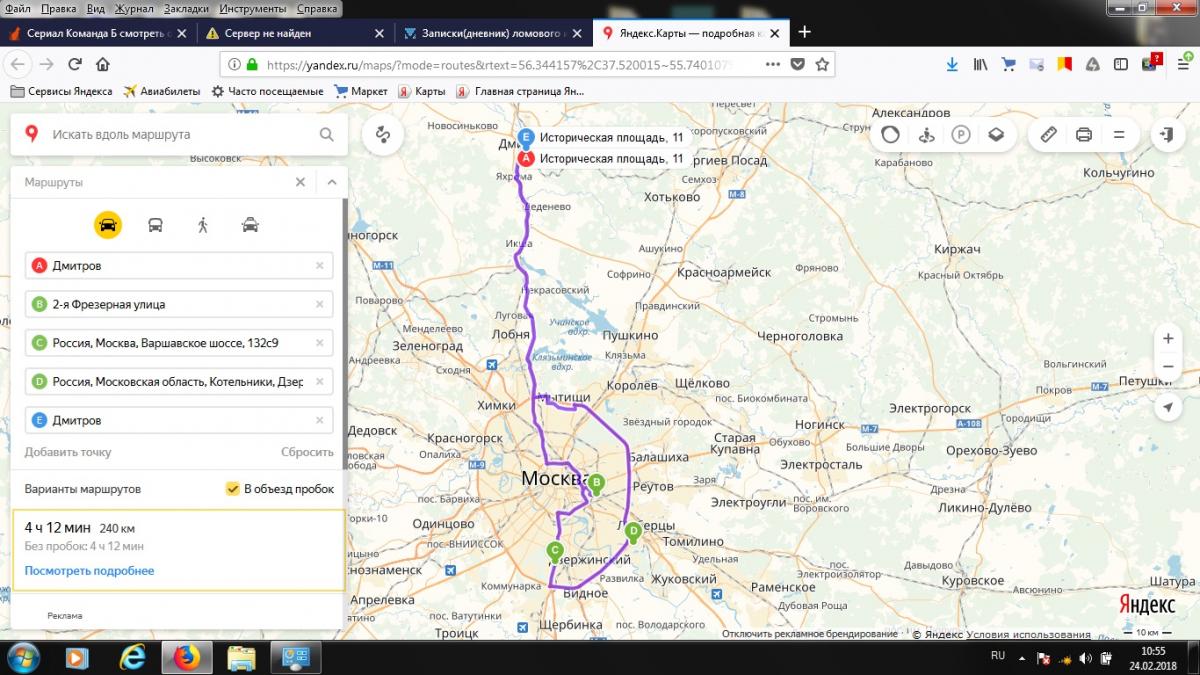
Task: Click red start marker A on map
Action: tap(526, 158)
